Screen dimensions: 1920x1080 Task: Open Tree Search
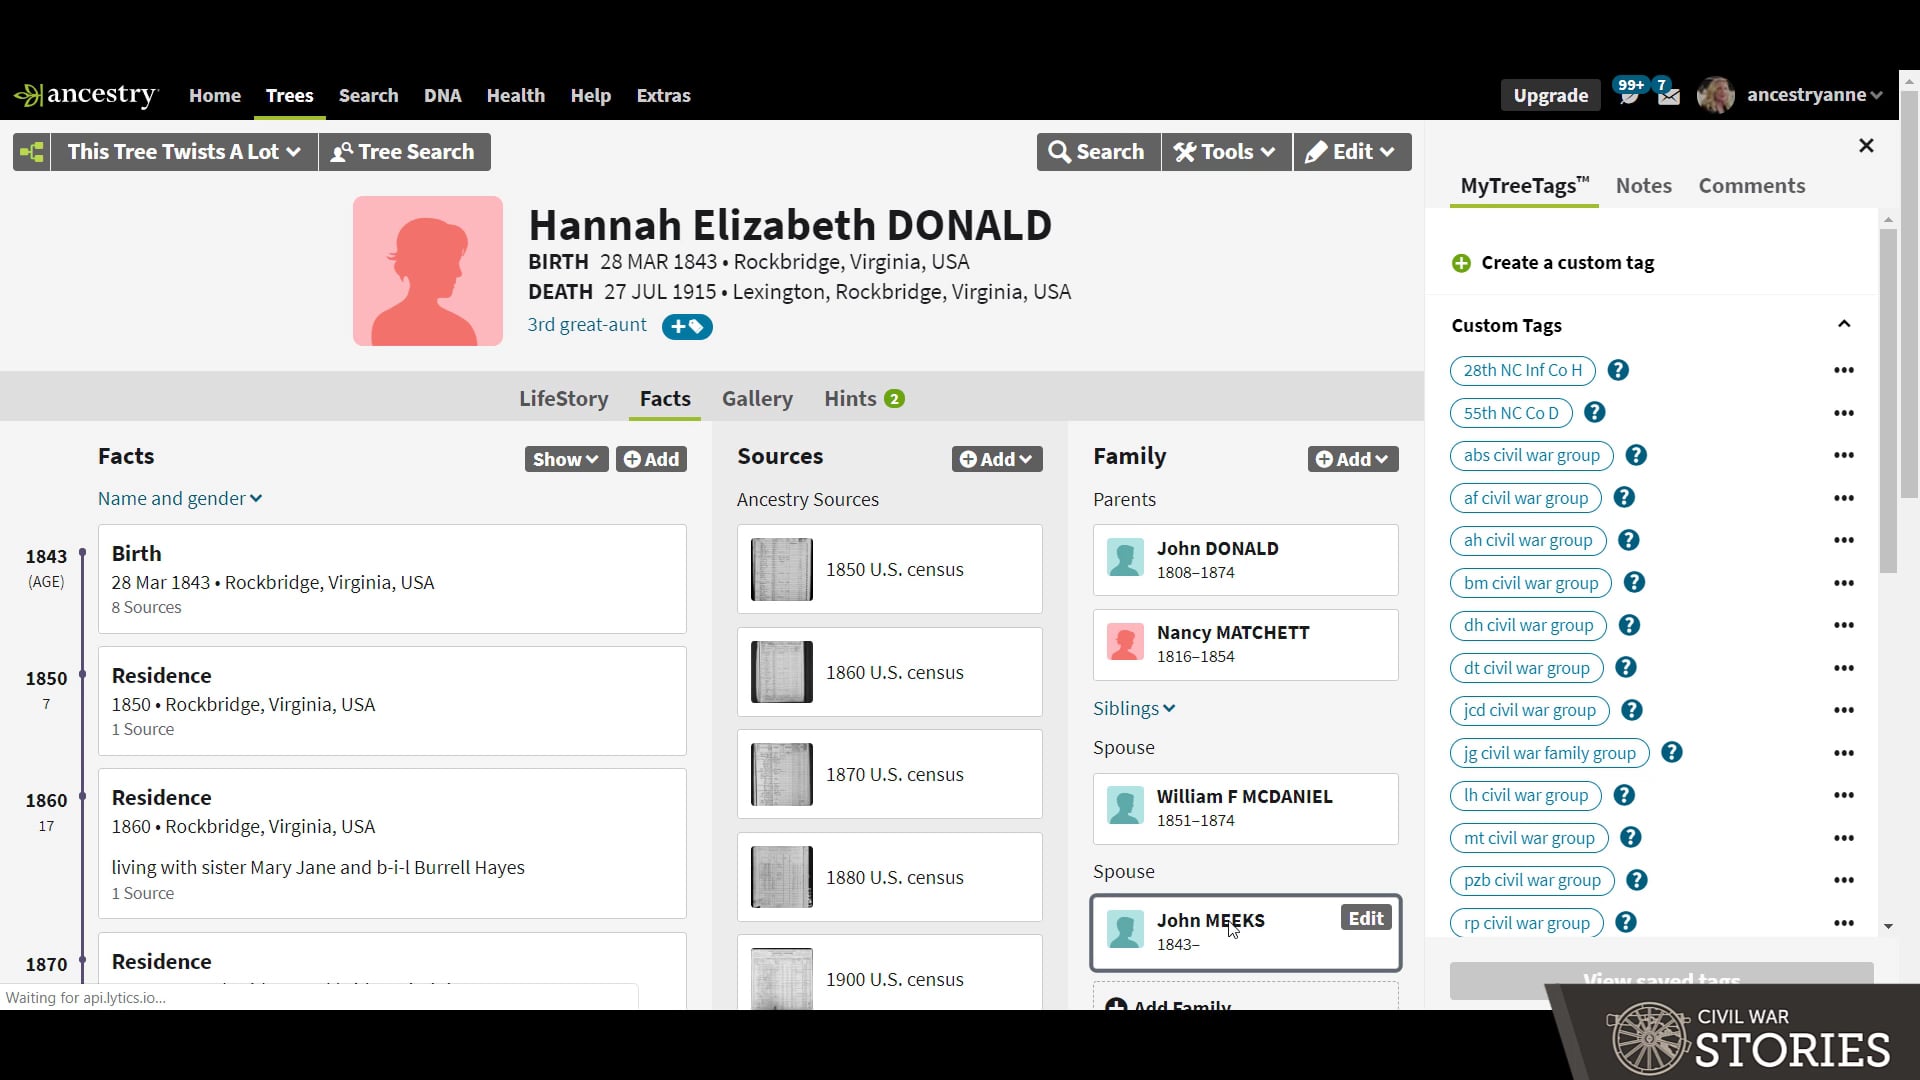[x=404, y=151]
